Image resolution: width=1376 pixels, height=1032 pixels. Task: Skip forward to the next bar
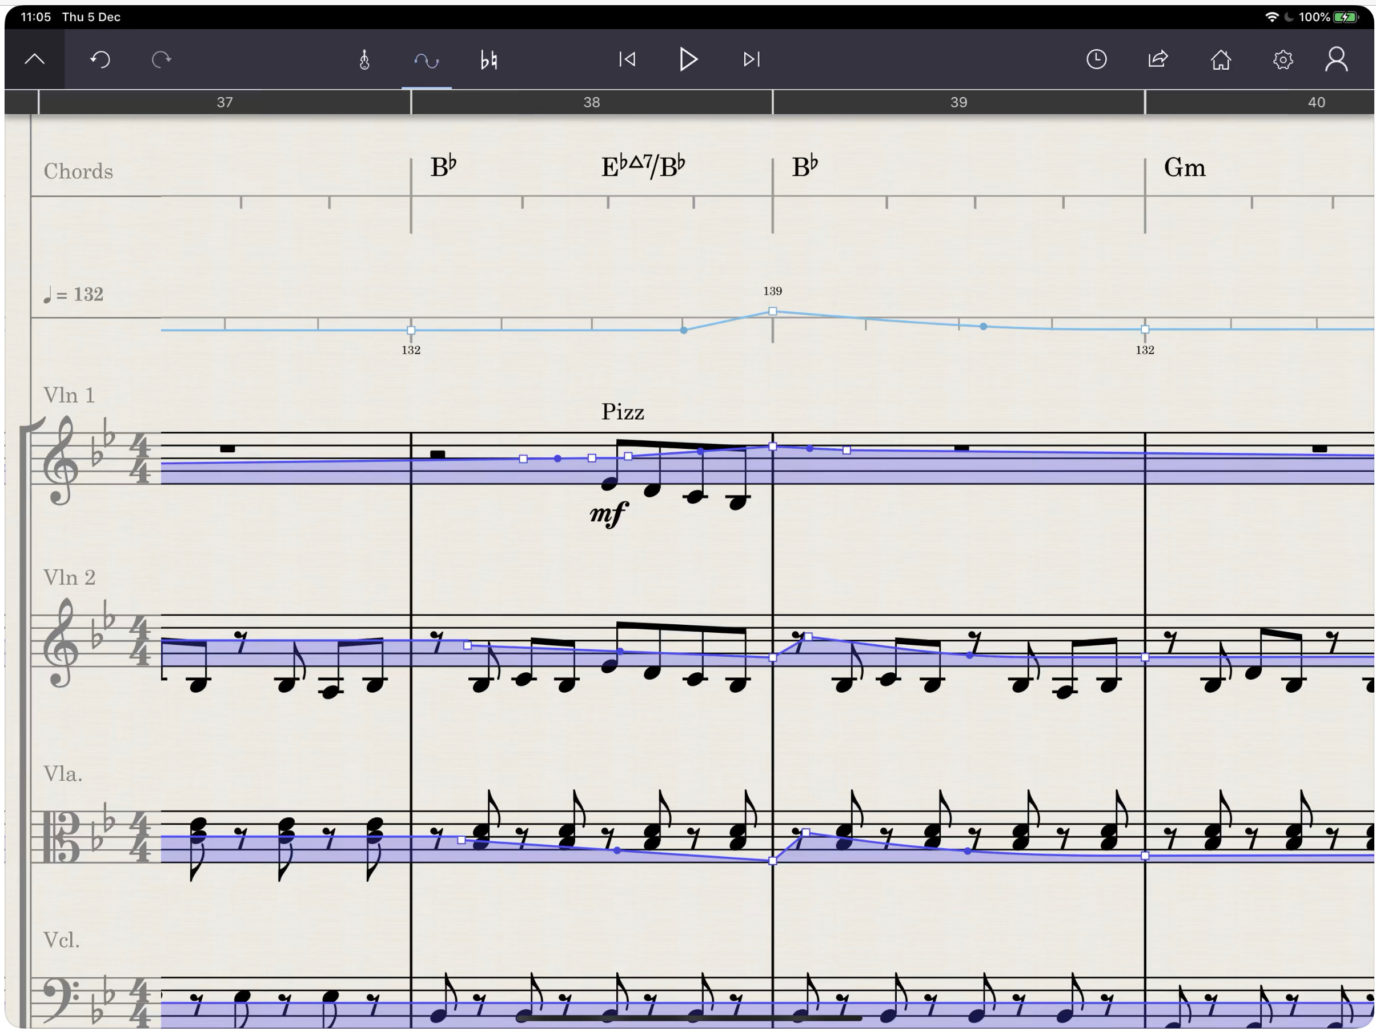click(x=751, y=60)
